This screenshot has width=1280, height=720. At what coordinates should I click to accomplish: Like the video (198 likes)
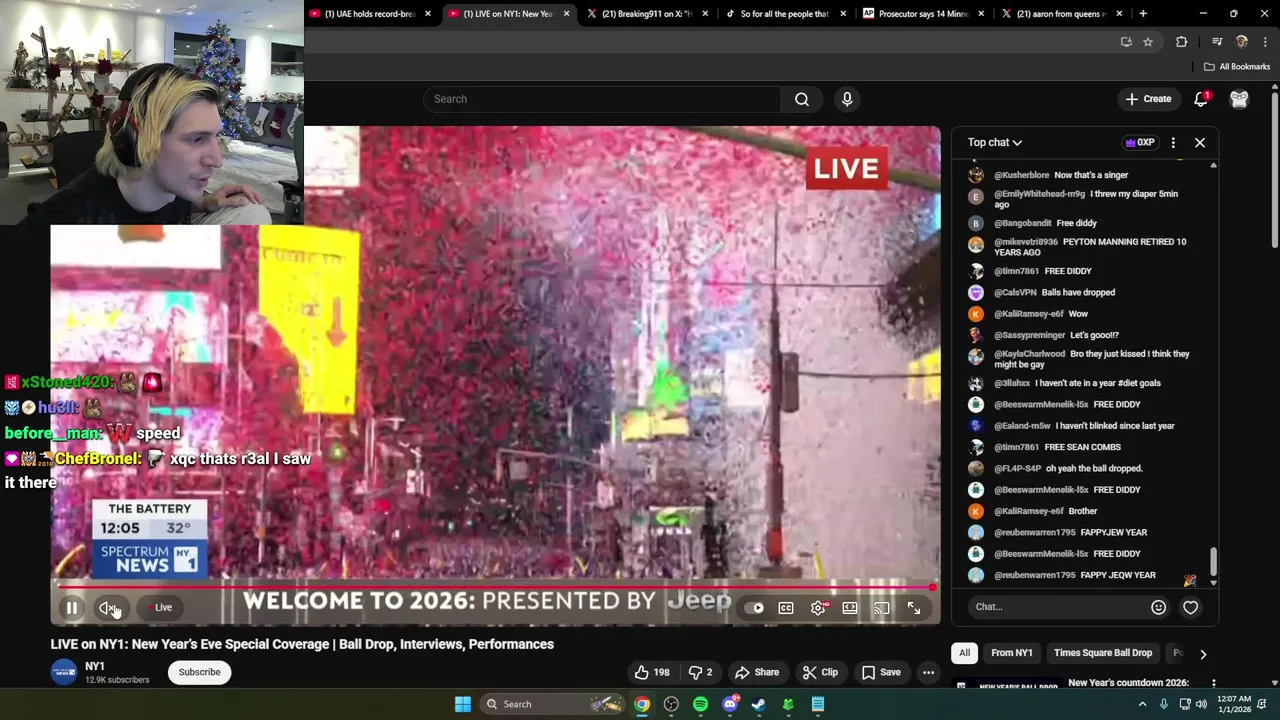pyautogui.click(x=652, y=672)
